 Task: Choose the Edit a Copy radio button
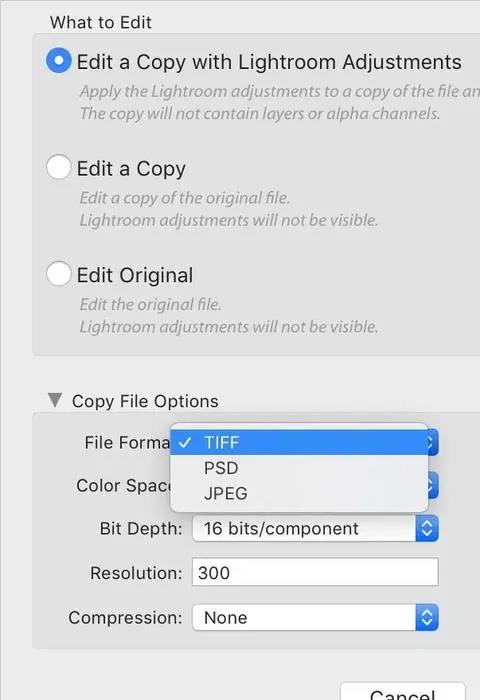58,167
